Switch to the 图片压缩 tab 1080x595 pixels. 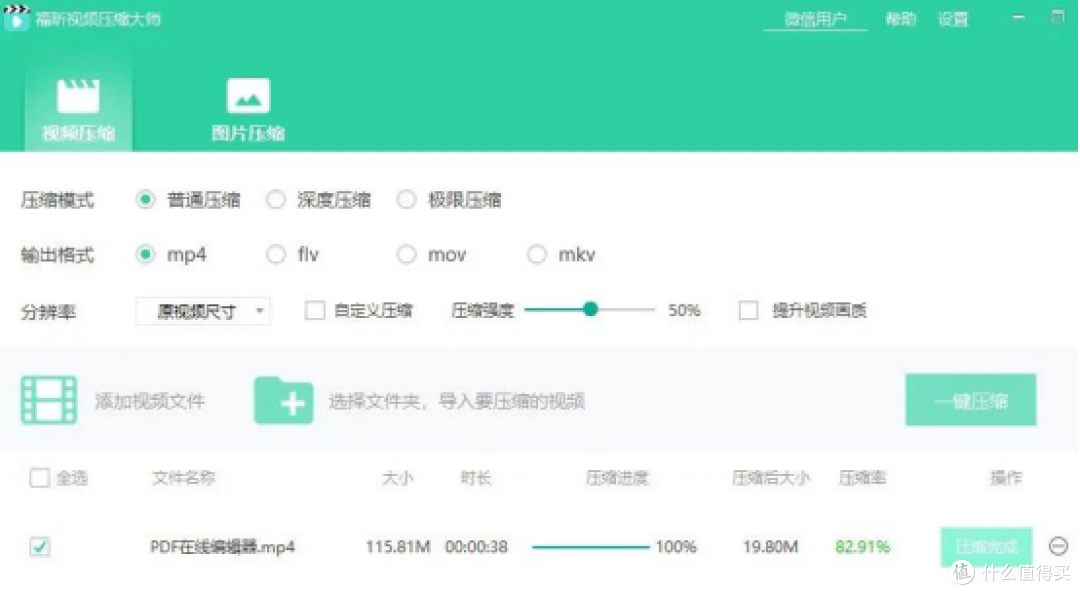coord(248,109)
